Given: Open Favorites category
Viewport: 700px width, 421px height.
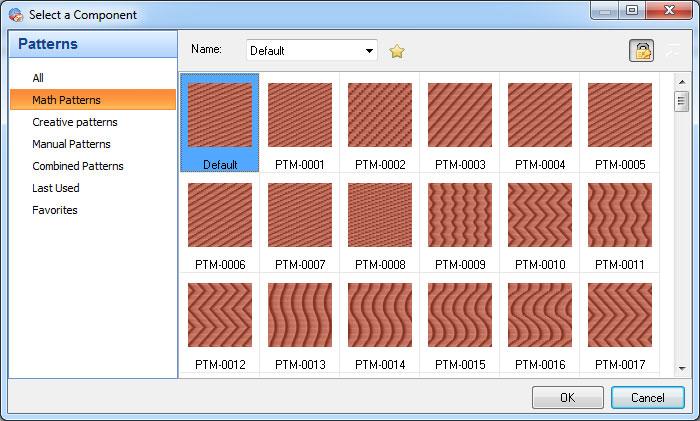Looking at the screenshot, I should [54, 210].
